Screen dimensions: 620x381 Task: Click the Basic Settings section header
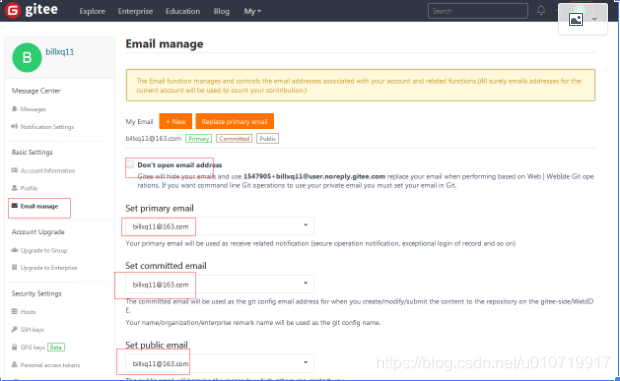click(32, 152)
